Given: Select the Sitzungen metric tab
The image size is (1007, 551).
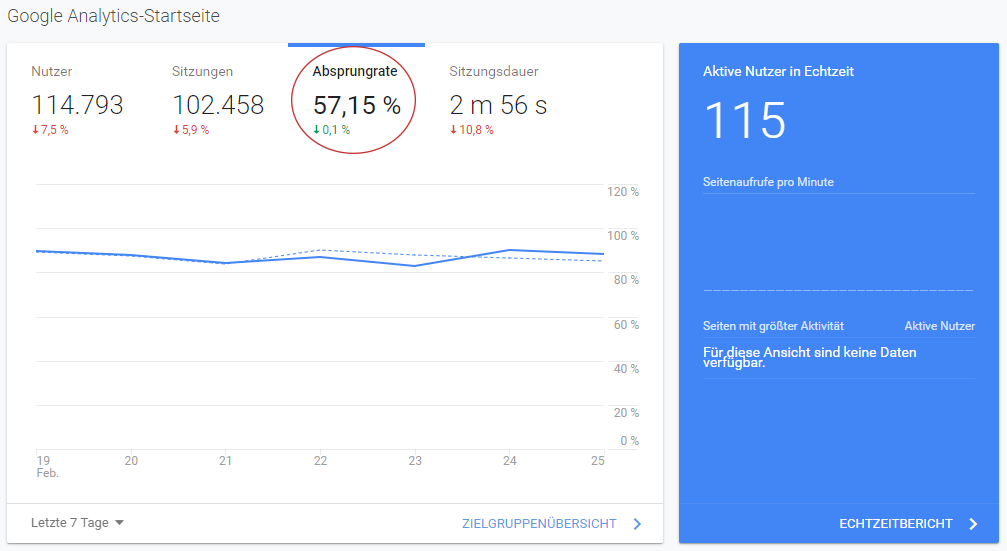Looking at the screenshot, I should pyautogui.click(x=218, y=101).
